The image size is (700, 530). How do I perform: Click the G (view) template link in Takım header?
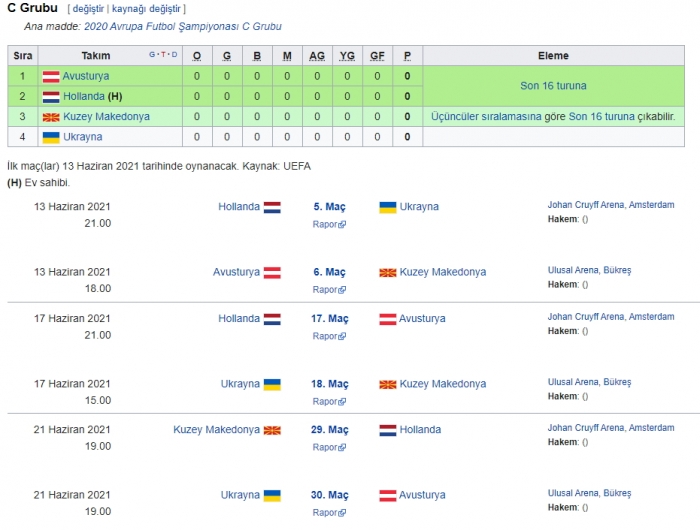pyautogui.click(x=152, y=55)
